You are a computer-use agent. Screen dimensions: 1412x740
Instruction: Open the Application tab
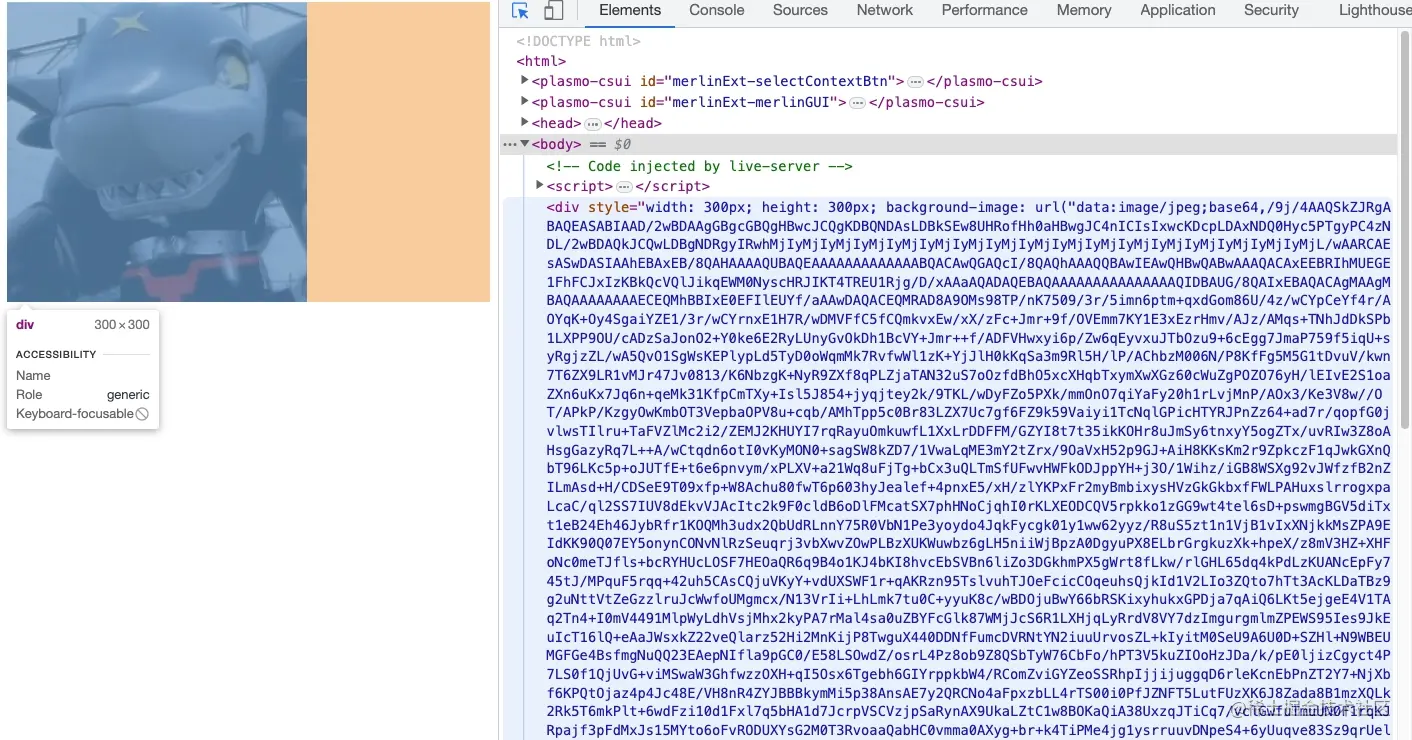(1178, 10)
